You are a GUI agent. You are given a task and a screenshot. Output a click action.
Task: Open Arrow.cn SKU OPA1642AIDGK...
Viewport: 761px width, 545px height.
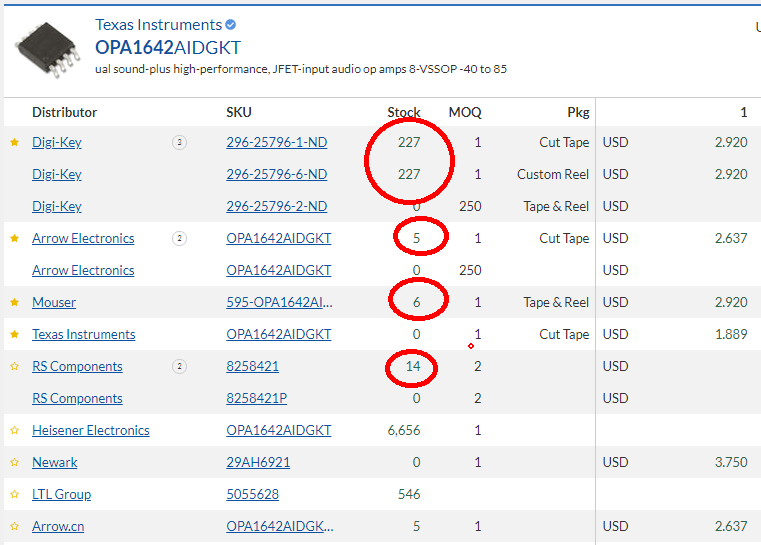[280, 527]
